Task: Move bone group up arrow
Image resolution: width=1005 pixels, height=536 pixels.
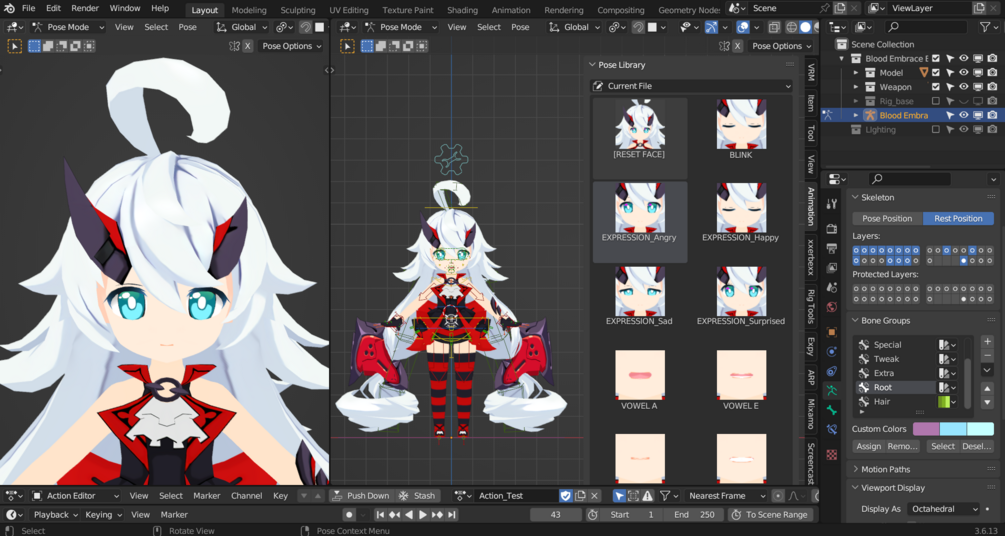Action: 987,389
